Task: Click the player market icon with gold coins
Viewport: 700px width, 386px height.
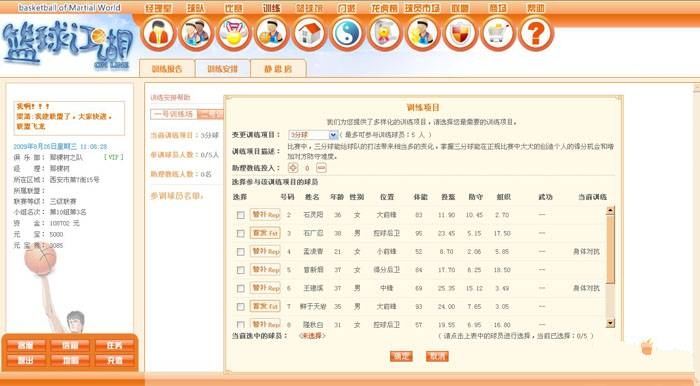Action: (422, 34)
